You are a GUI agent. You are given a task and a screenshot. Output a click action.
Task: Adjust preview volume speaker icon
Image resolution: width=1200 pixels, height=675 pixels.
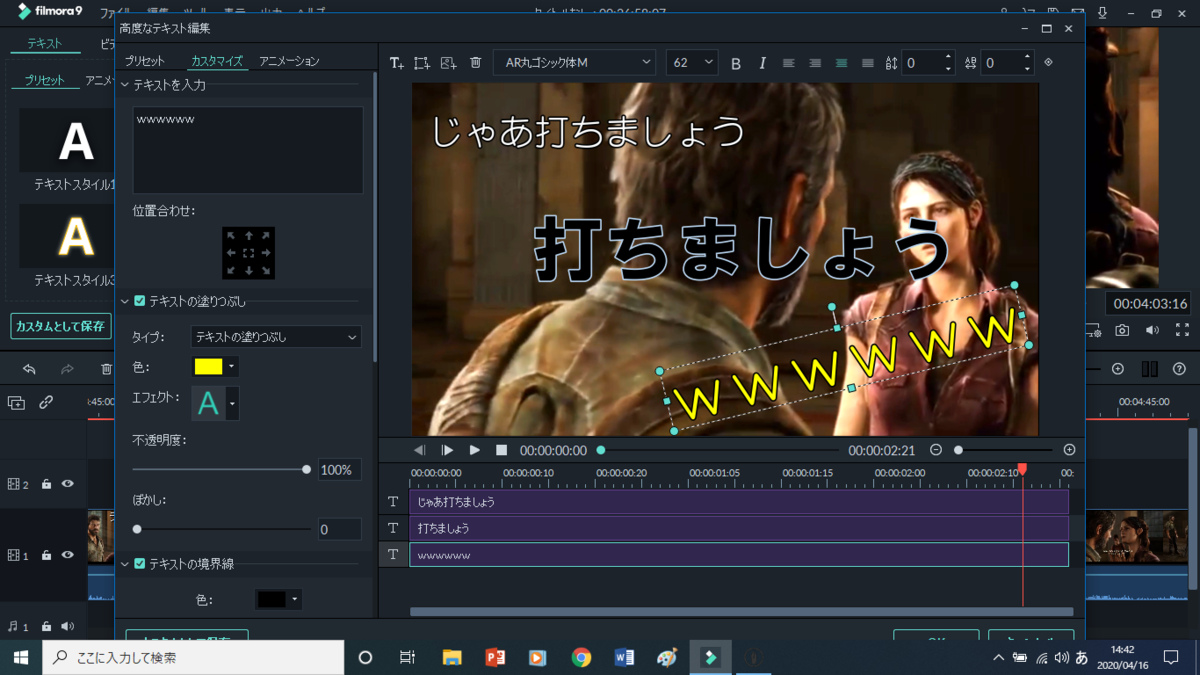1152,330
